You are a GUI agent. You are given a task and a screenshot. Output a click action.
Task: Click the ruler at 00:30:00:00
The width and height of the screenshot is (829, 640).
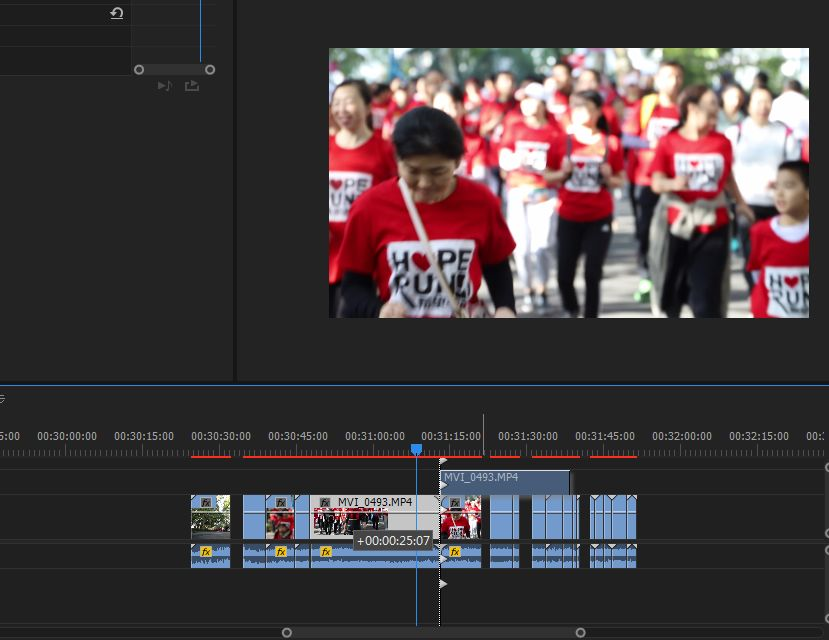point(67,437)
